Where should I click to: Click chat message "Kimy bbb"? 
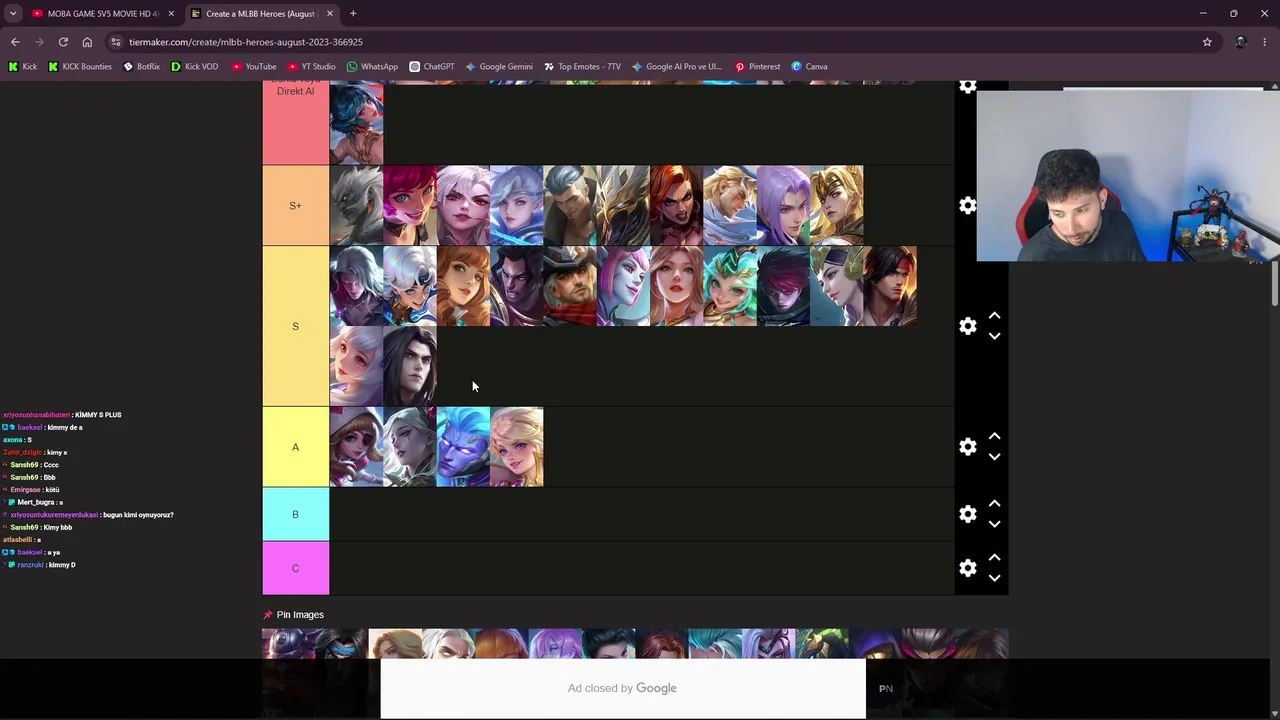[58, 527]
